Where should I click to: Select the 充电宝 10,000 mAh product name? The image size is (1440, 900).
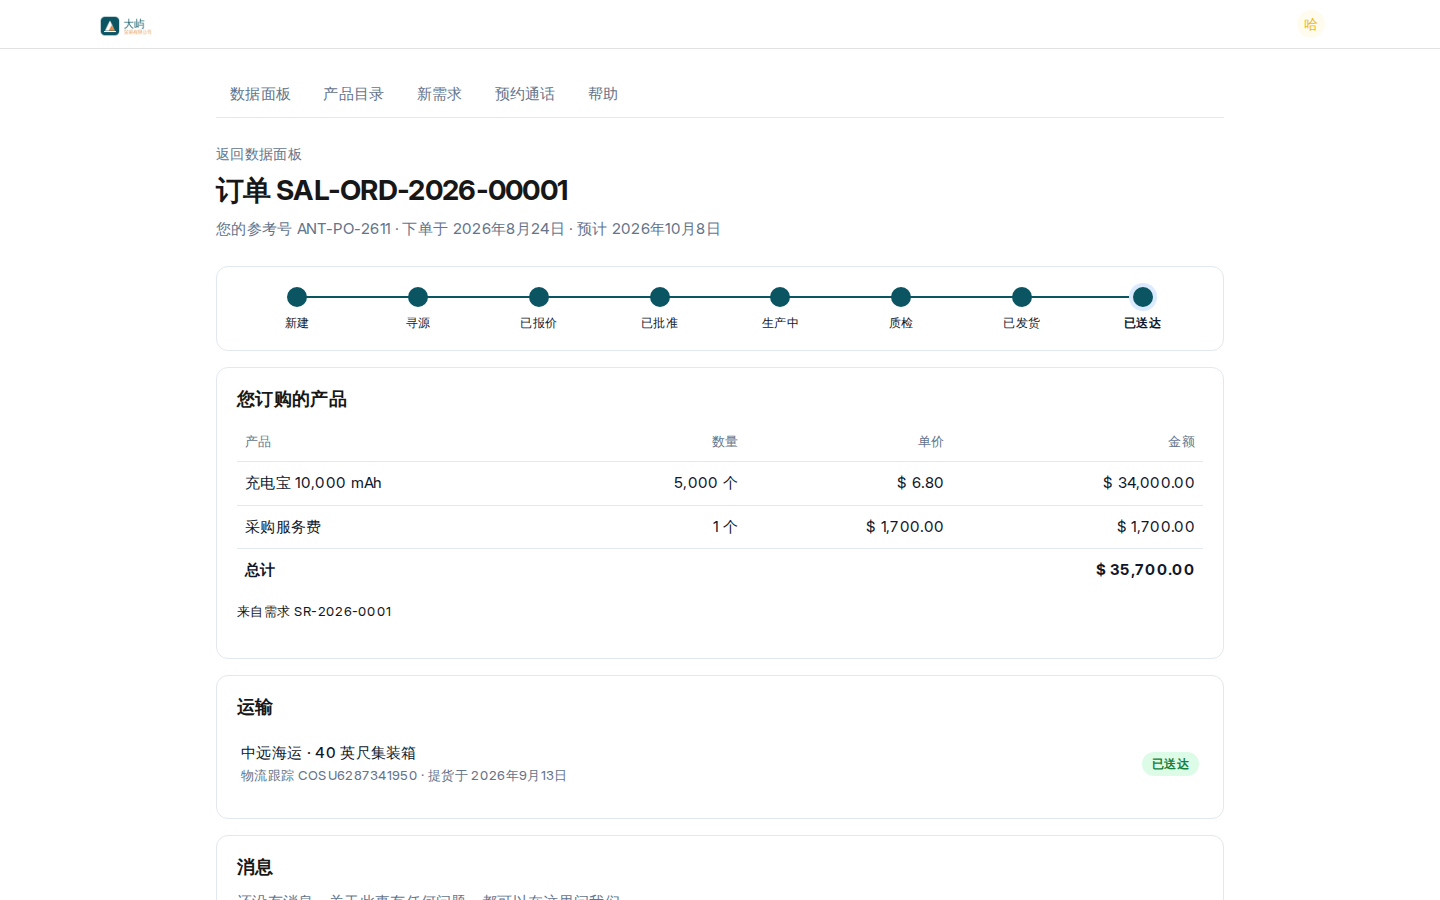(x=313, y=483)
